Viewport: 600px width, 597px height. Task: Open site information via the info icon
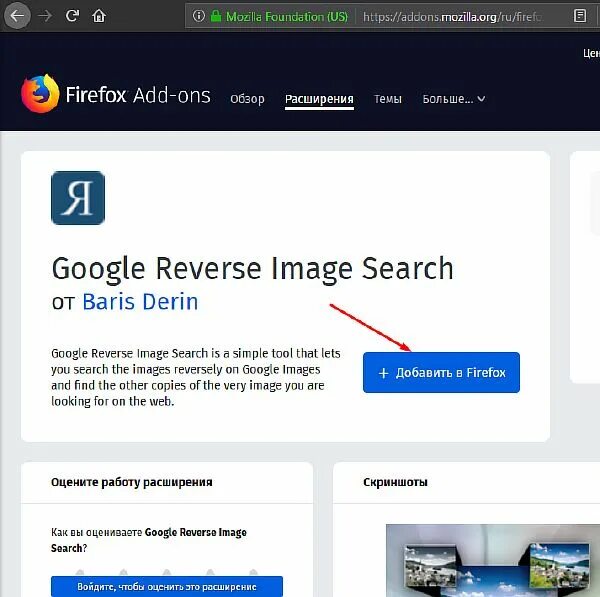point(199,16)
